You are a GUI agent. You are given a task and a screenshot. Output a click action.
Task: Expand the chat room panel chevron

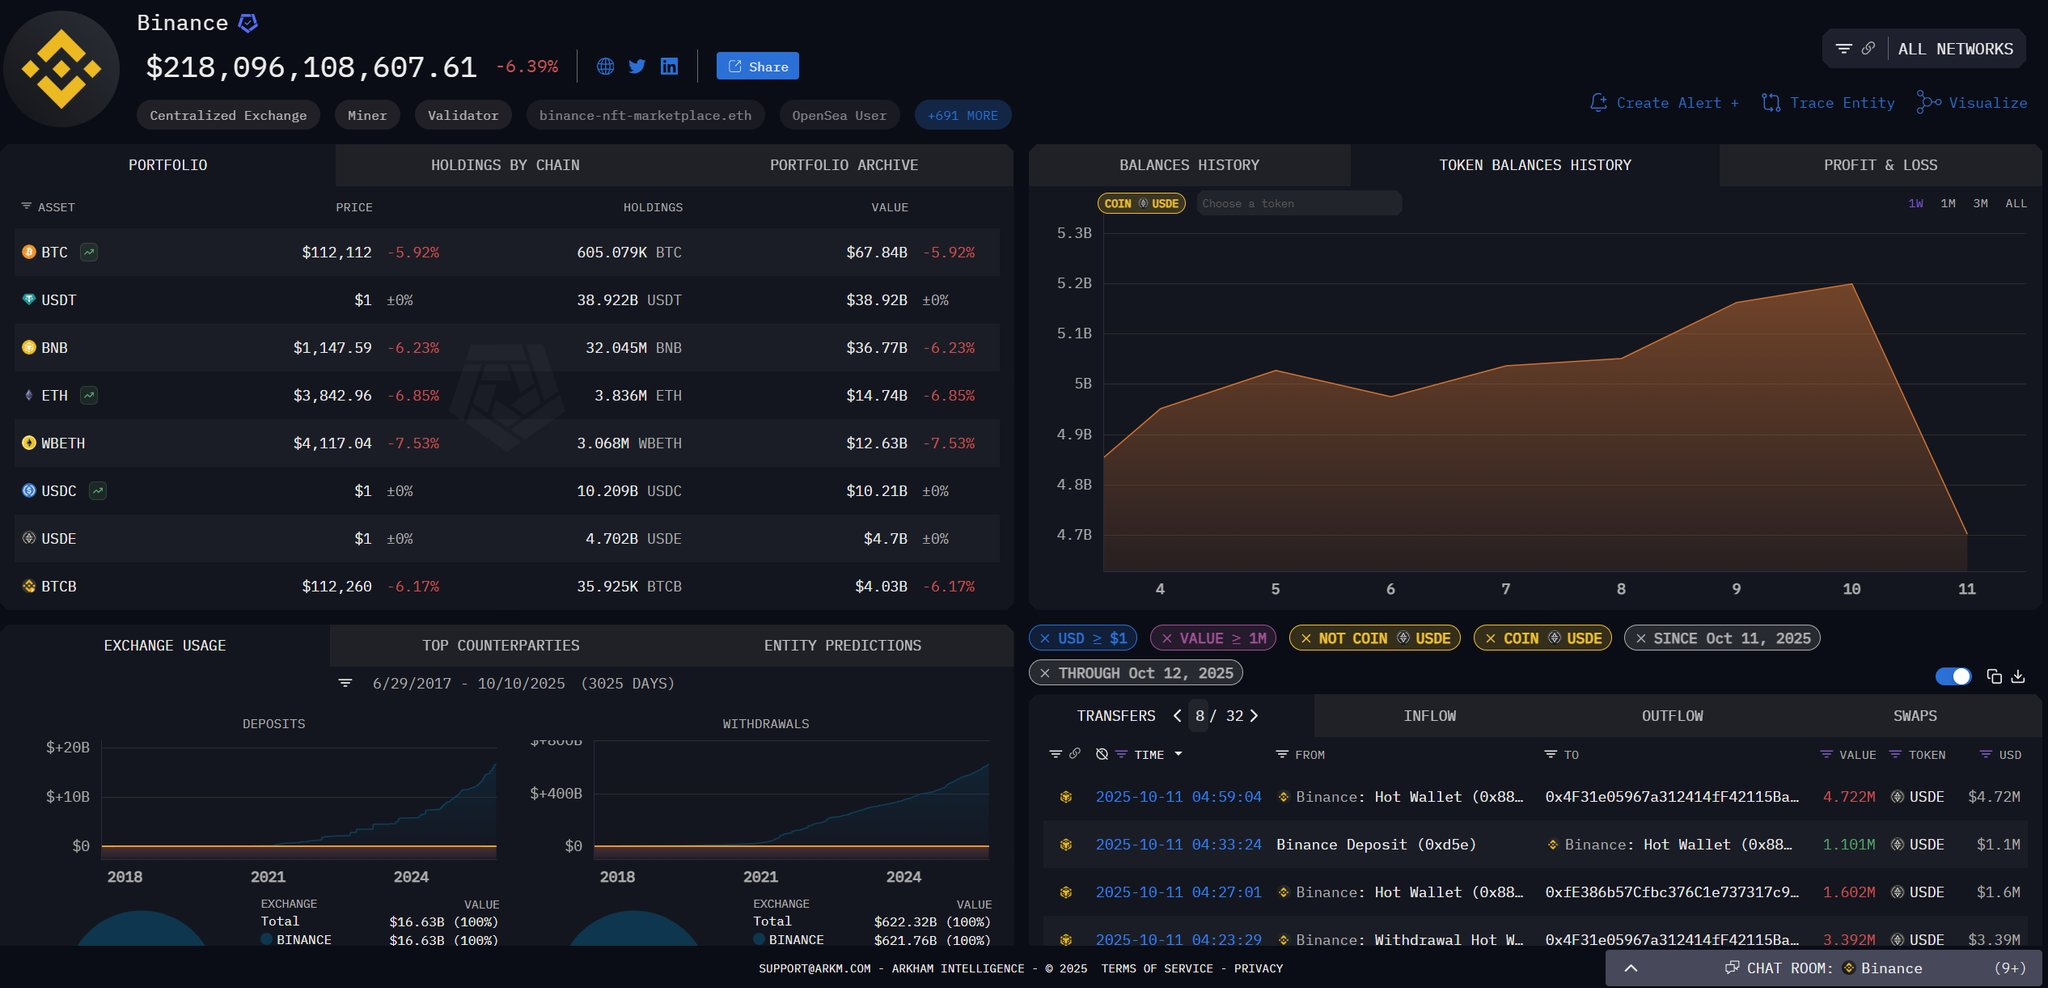1631,968
